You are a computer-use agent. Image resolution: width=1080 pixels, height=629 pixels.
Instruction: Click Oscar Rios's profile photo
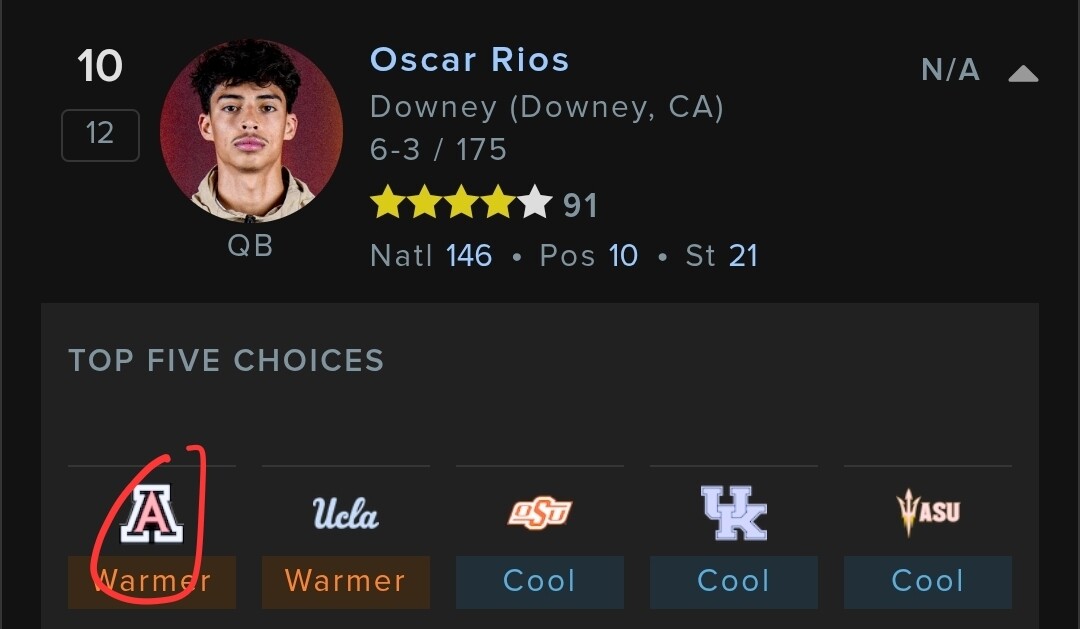[x=251, y=132]
